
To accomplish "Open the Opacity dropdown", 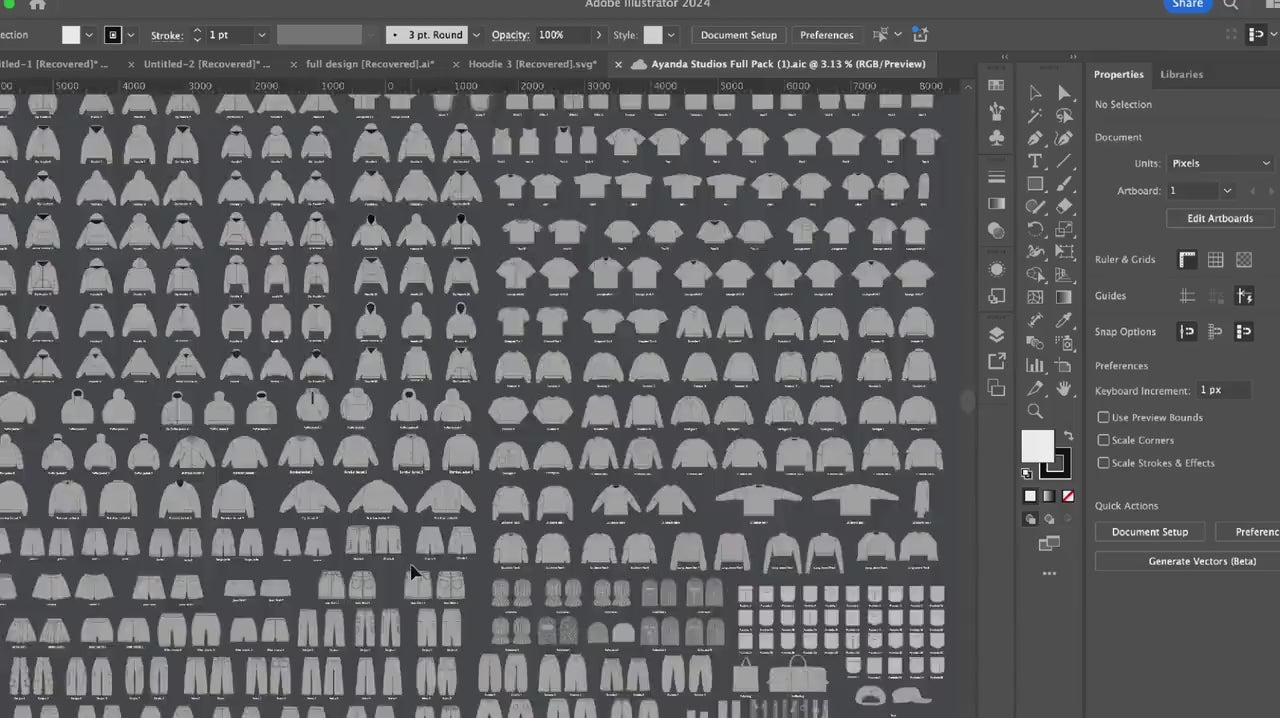I will (x=598, y=34).
